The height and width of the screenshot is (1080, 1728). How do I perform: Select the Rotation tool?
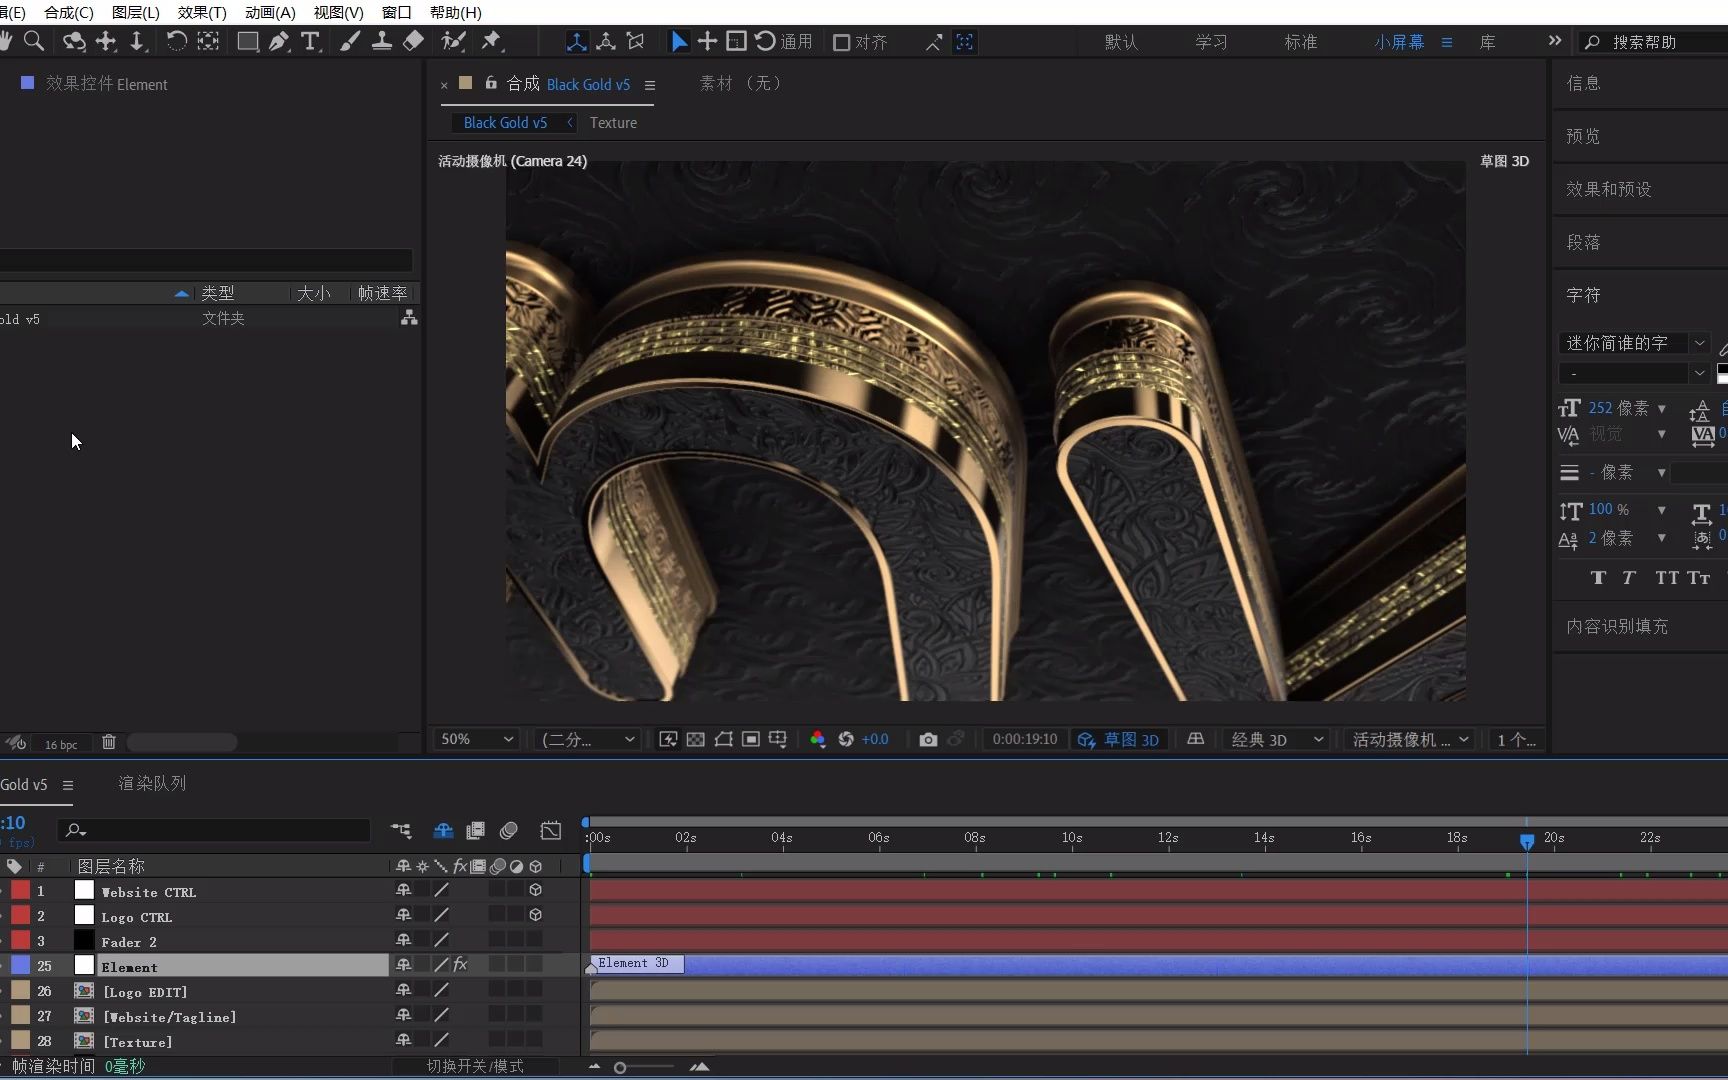coord(176,41)
